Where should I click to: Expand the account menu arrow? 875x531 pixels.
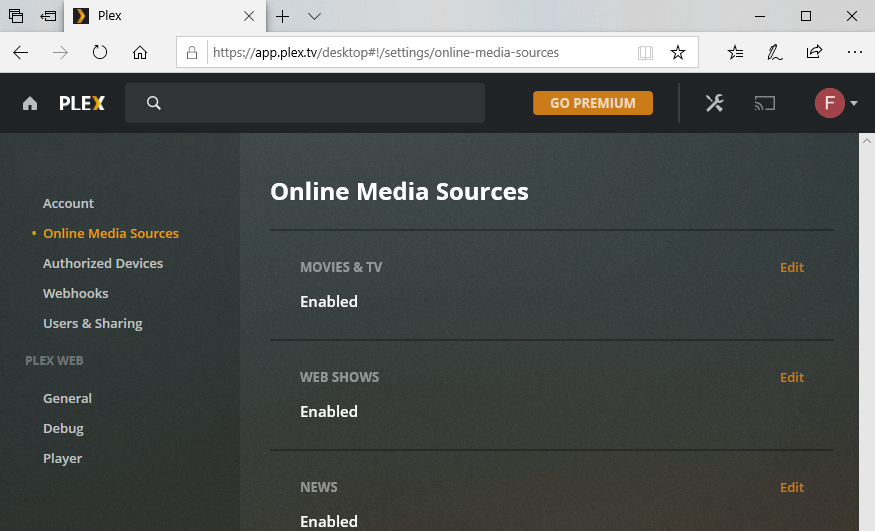pyautogui.click(x=854, y=103)
